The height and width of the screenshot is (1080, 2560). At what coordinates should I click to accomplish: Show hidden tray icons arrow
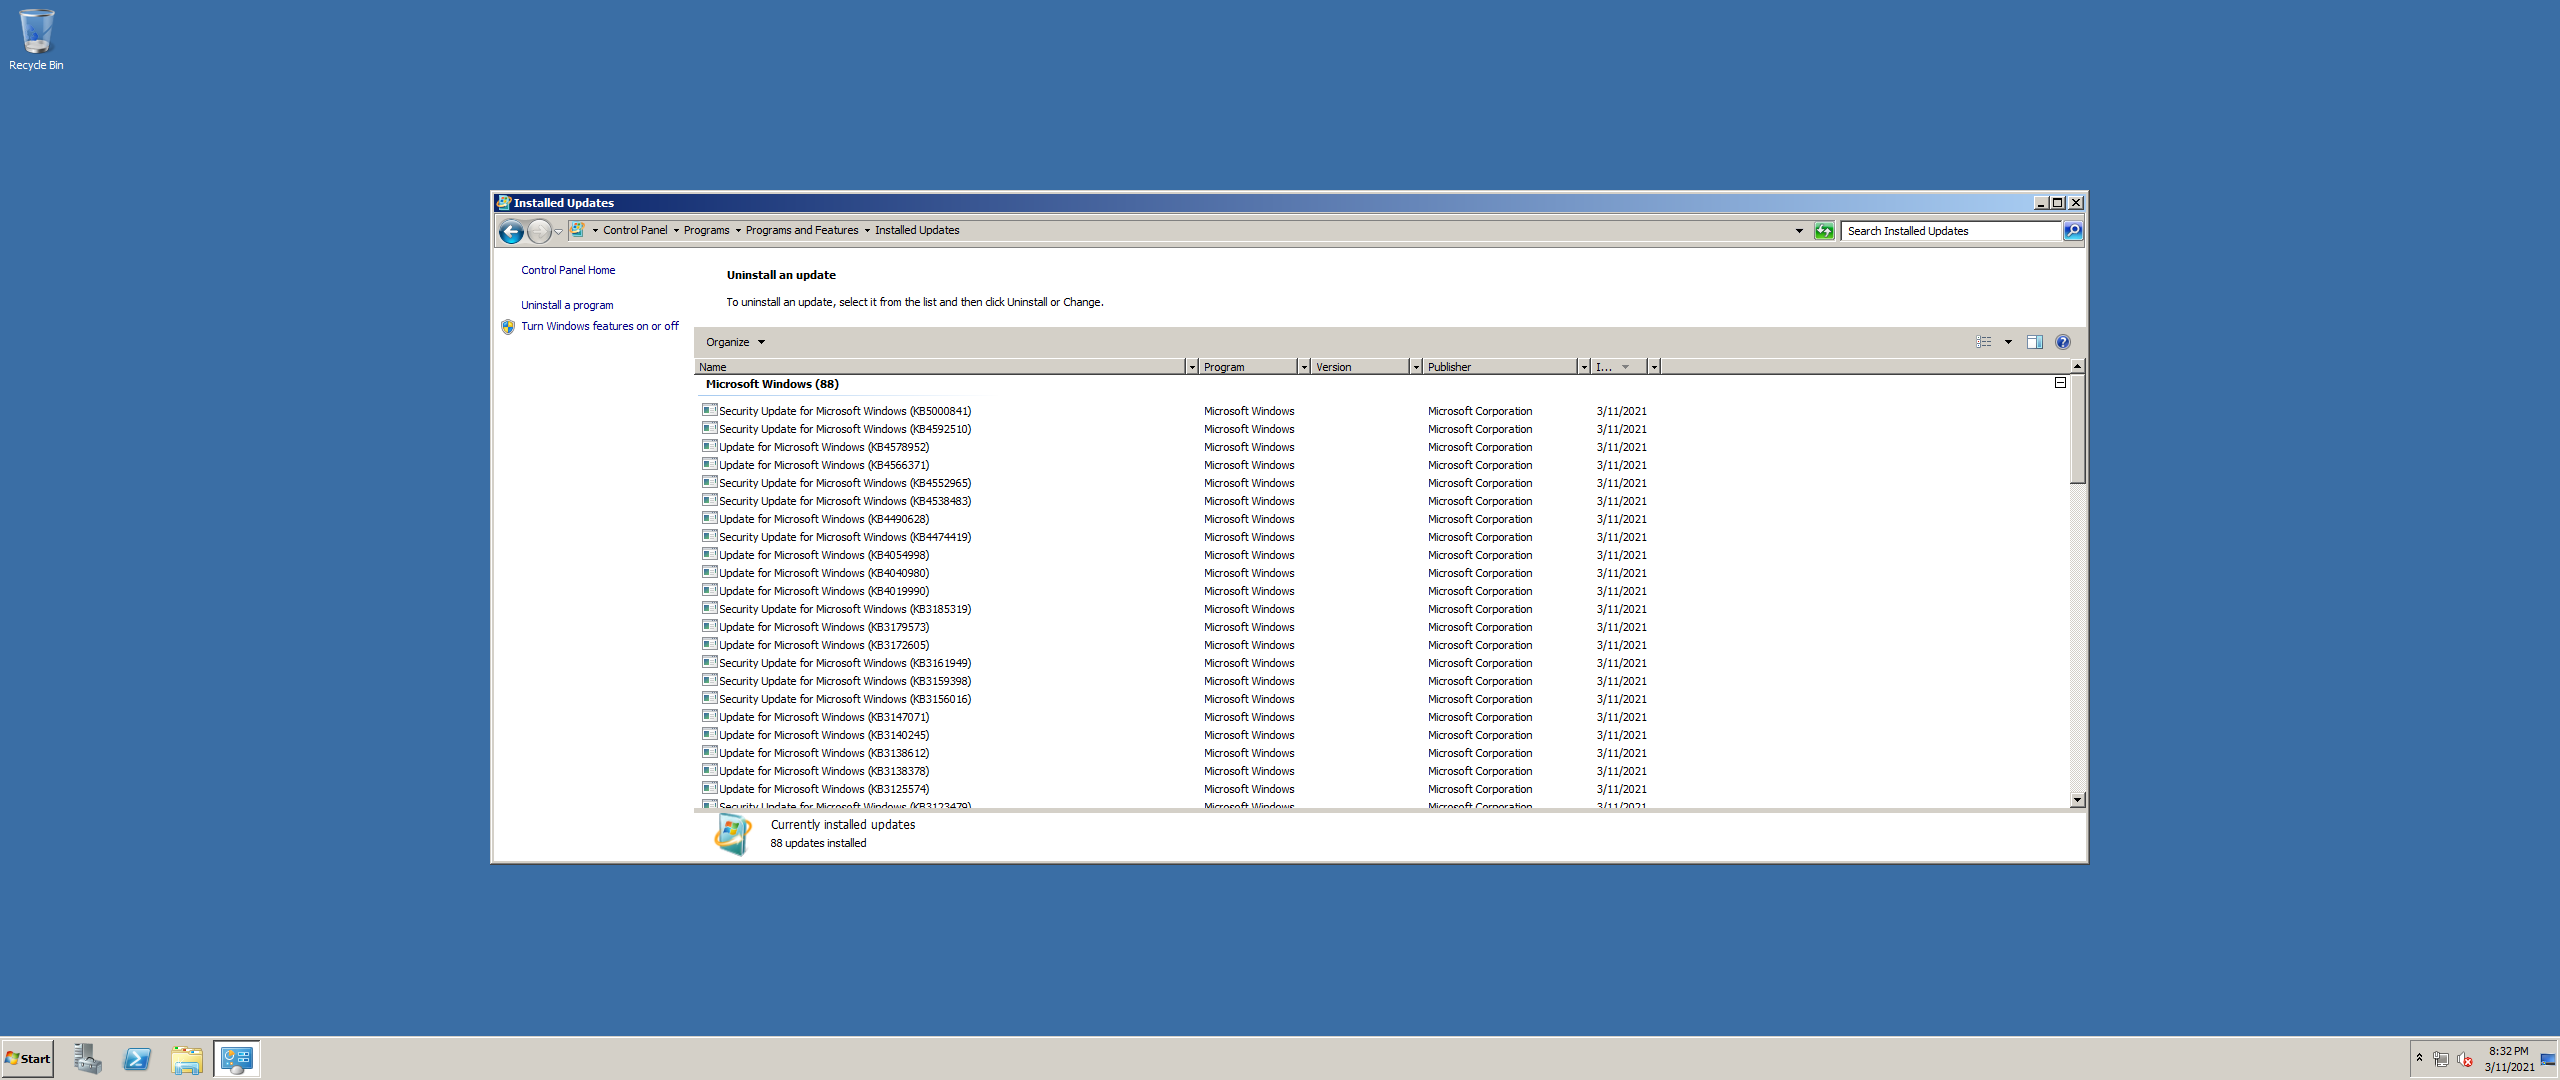tap(2419, 1058)
